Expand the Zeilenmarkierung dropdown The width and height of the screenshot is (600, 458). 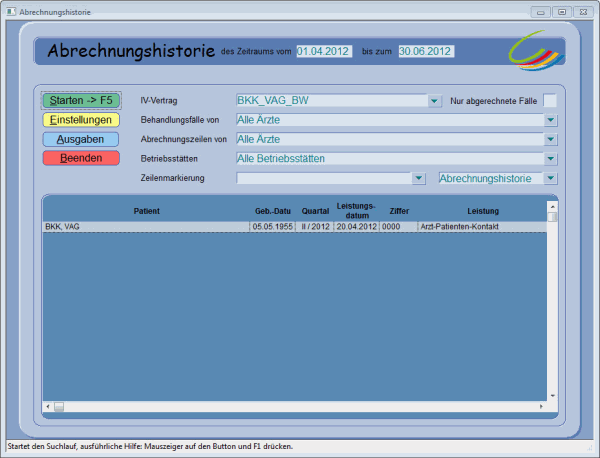coord(419,178)
